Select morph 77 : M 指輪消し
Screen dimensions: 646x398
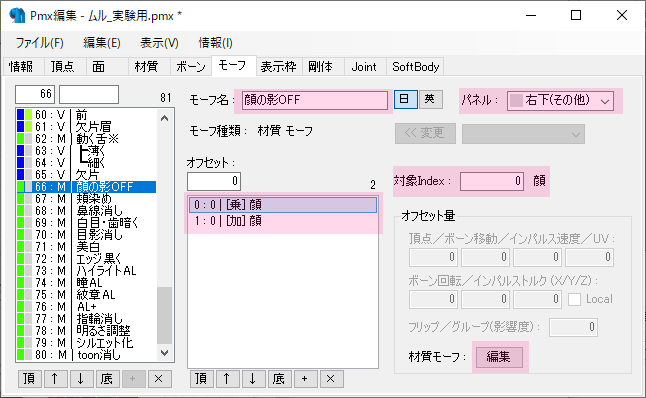click(x=86, y=318)
